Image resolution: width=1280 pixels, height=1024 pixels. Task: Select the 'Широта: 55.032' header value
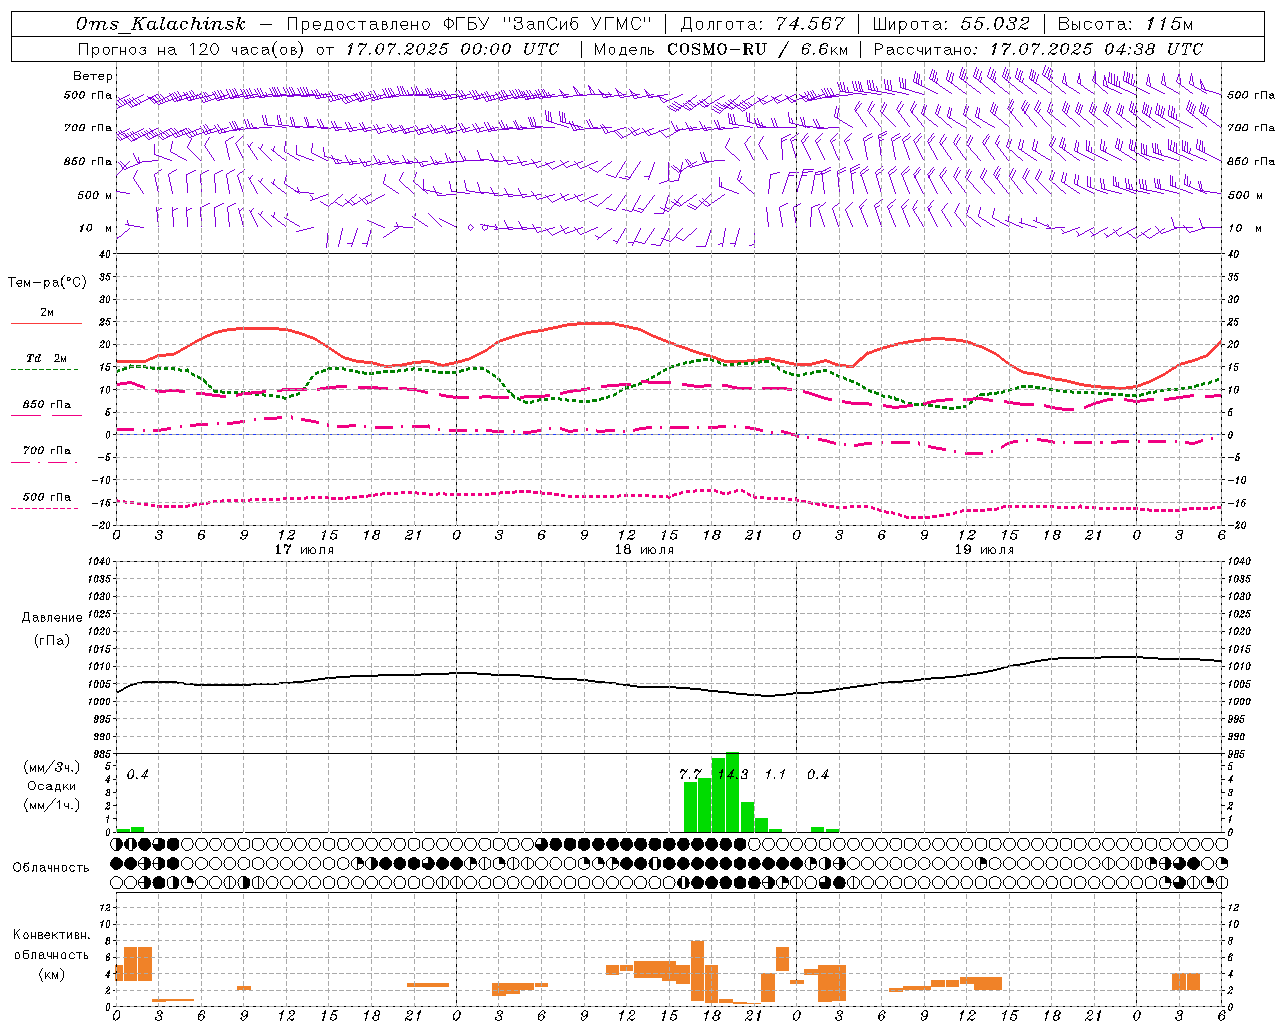click(951, 24)
